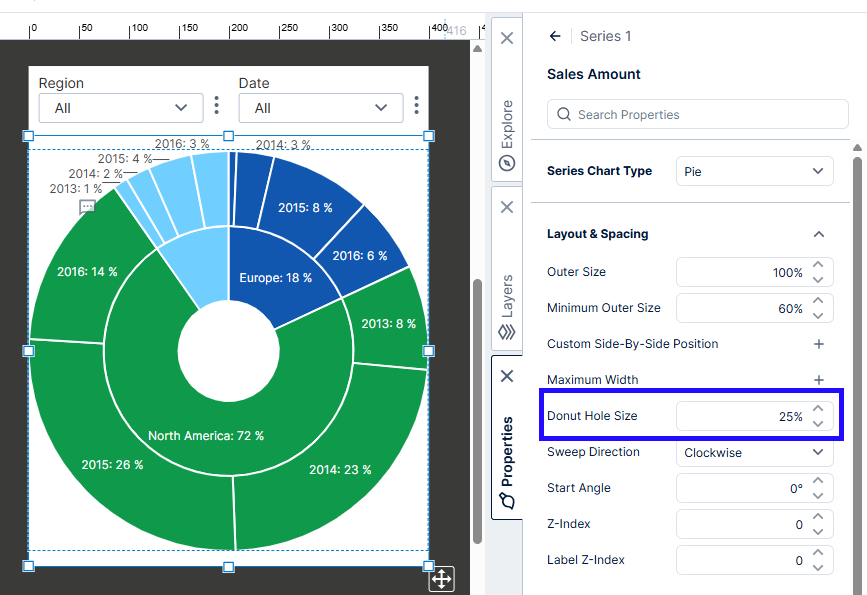This screenshot has height=595, width=867.
Task: Close the Properties panel tab
Action: [x=507, y=376]
